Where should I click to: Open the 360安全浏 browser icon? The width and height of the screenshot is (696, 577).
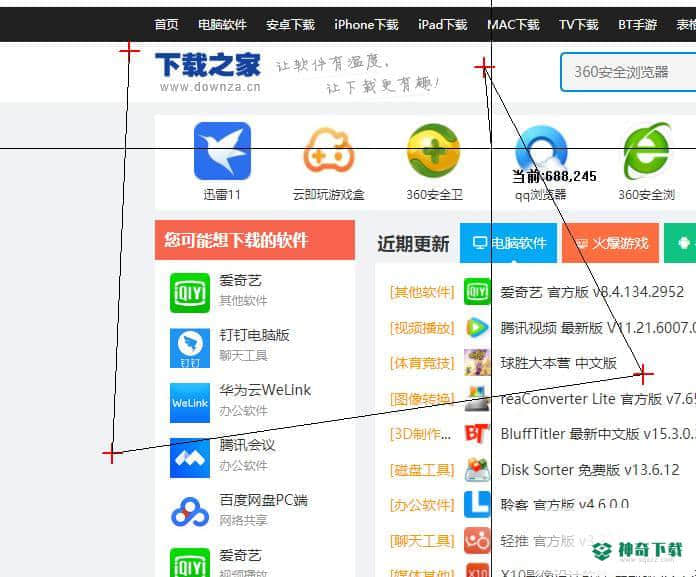coord(647,151)
